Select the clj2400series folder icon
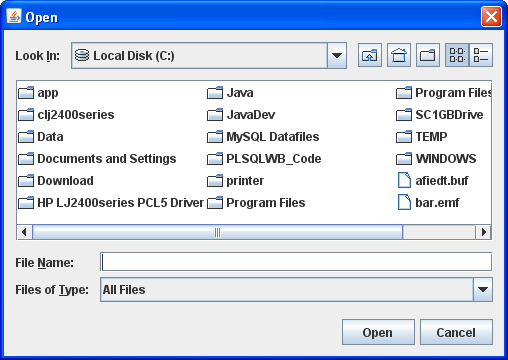Screen dimensions: 508x360 click(26, 115)
